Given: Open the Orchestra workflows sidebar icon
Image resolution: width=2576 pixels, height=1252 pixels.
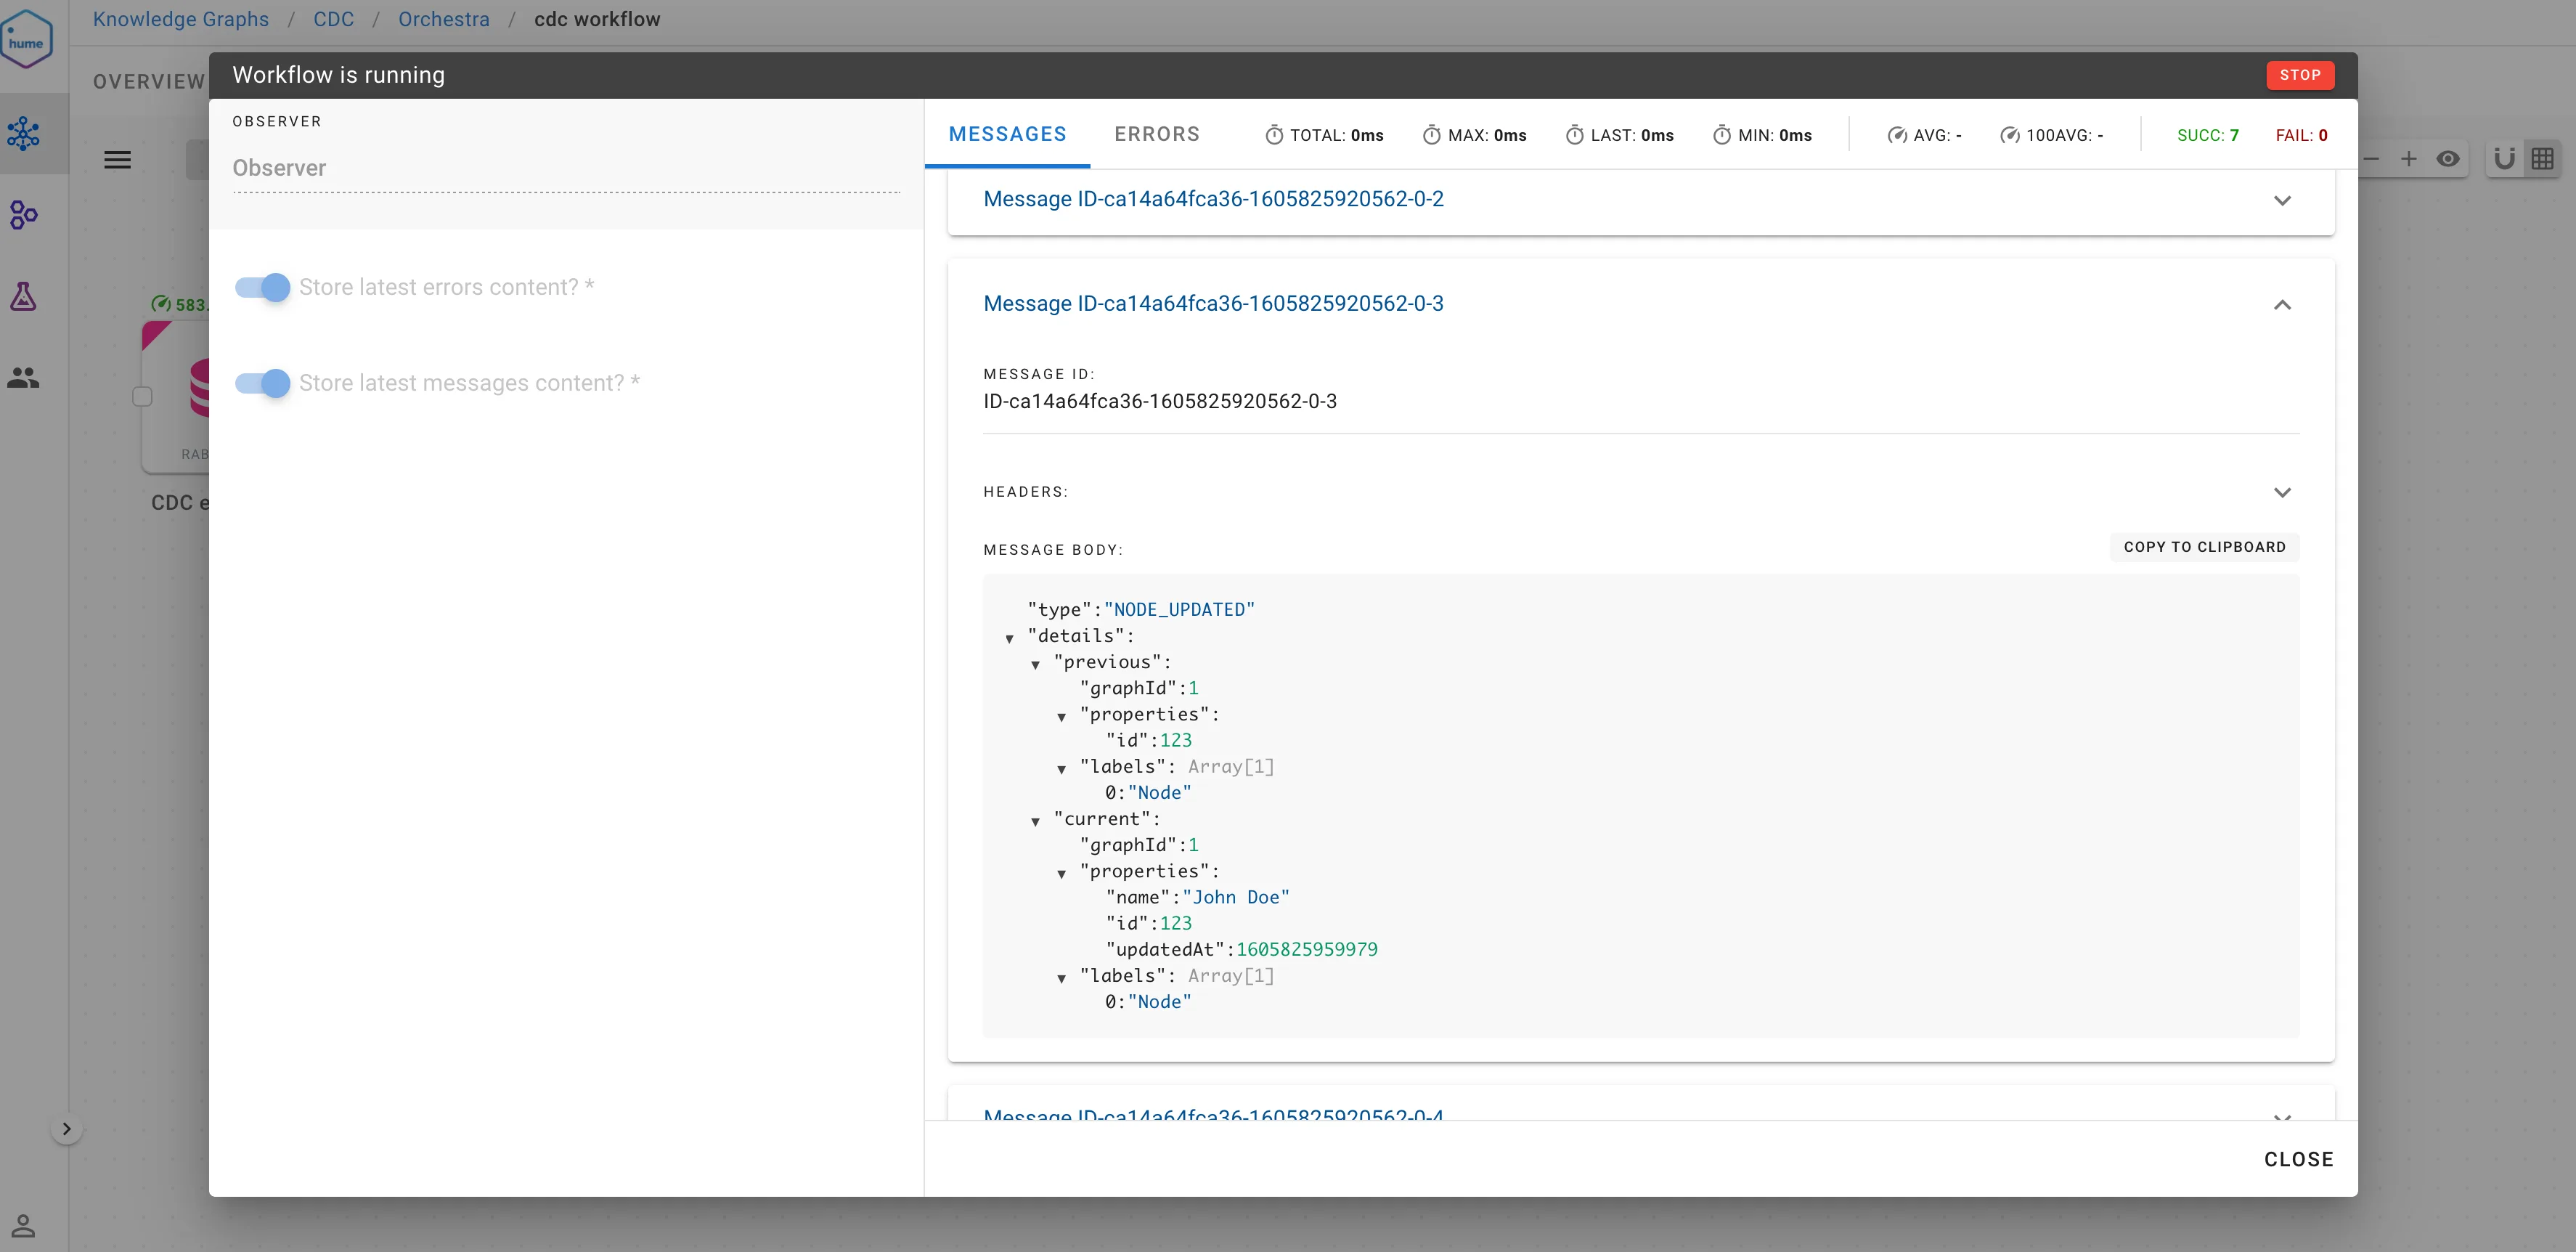Looking at the screenshot, I should click(x=23, y=214).
